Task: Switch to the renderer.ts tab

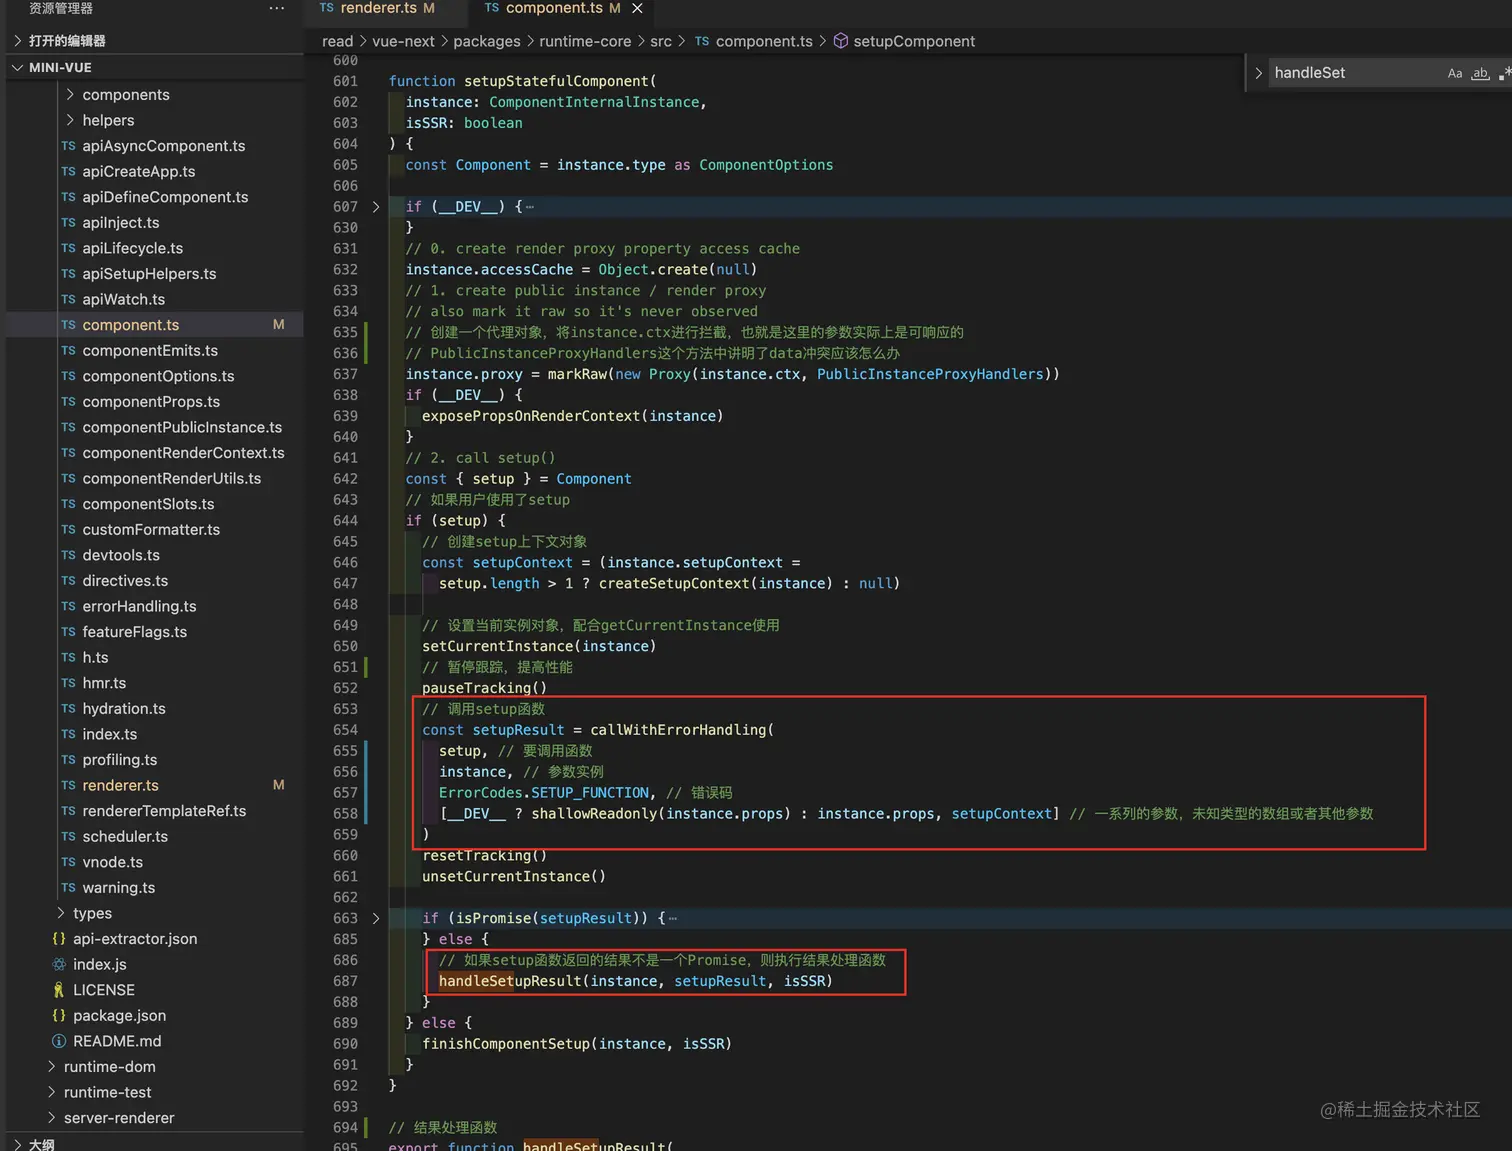Action: coord(377,8)
